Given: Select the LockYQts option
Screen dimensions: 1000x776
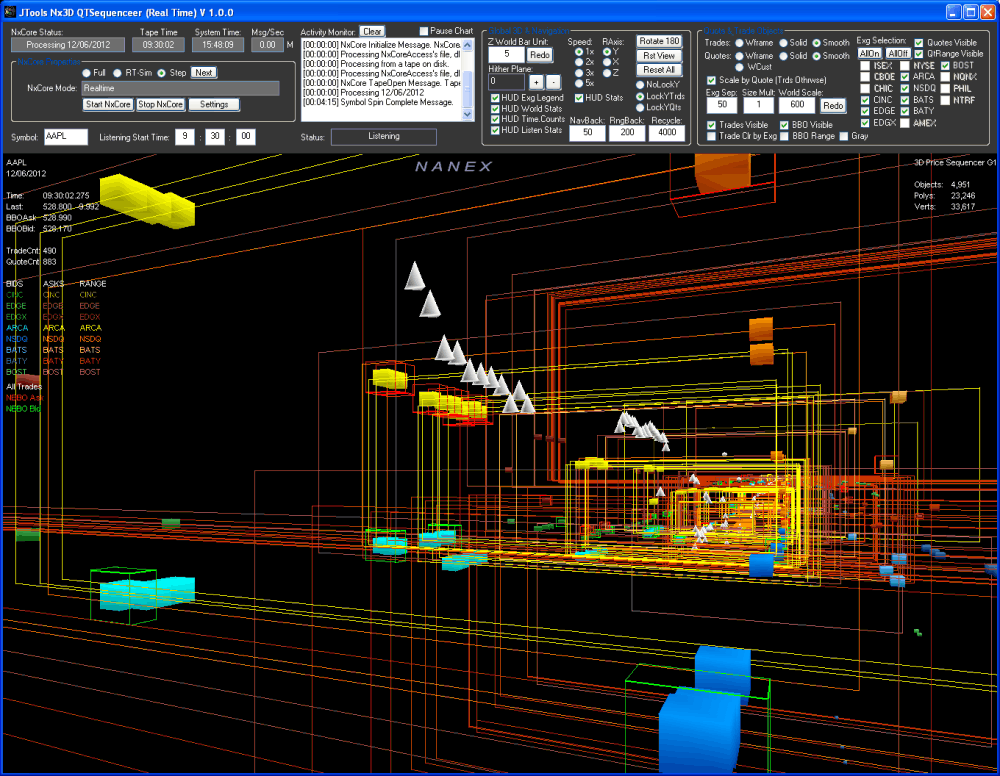Looking at the screenshot, I should [x=640, y=108].
